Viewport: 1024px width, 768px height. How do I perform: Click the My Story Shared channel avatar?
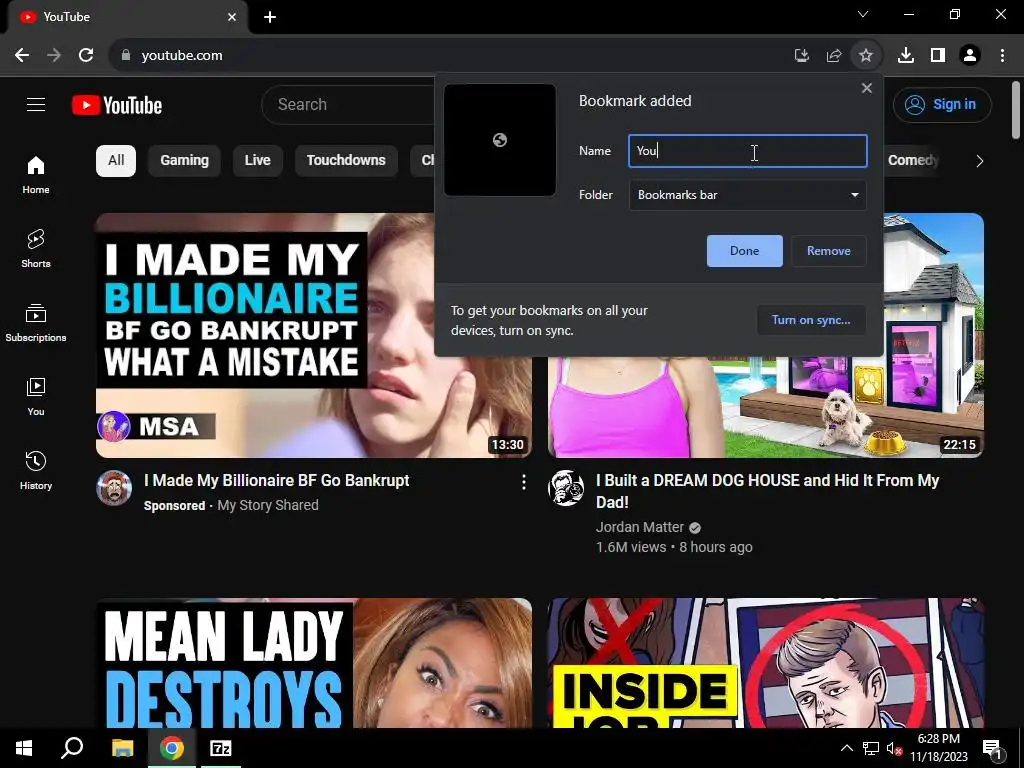(114, 488)
